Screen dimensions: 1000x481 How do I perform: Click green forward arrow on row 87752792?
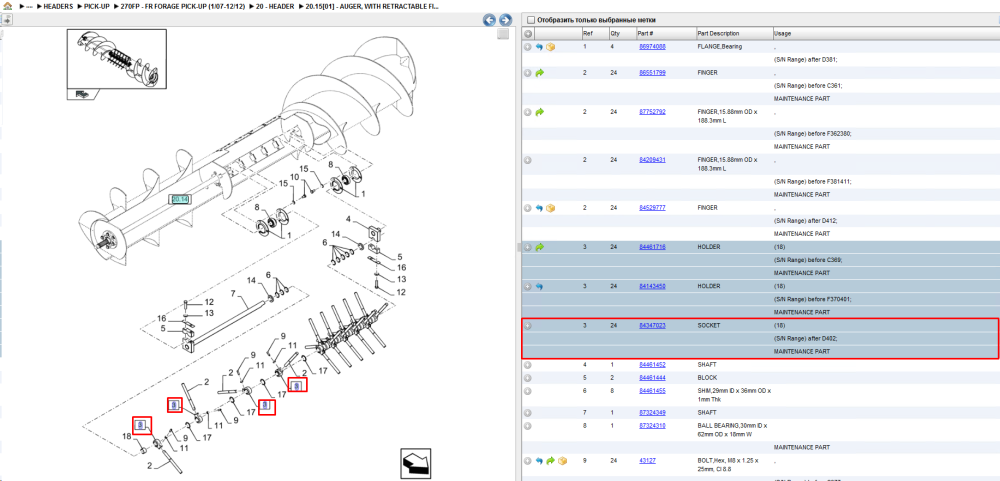coord(539,112)
